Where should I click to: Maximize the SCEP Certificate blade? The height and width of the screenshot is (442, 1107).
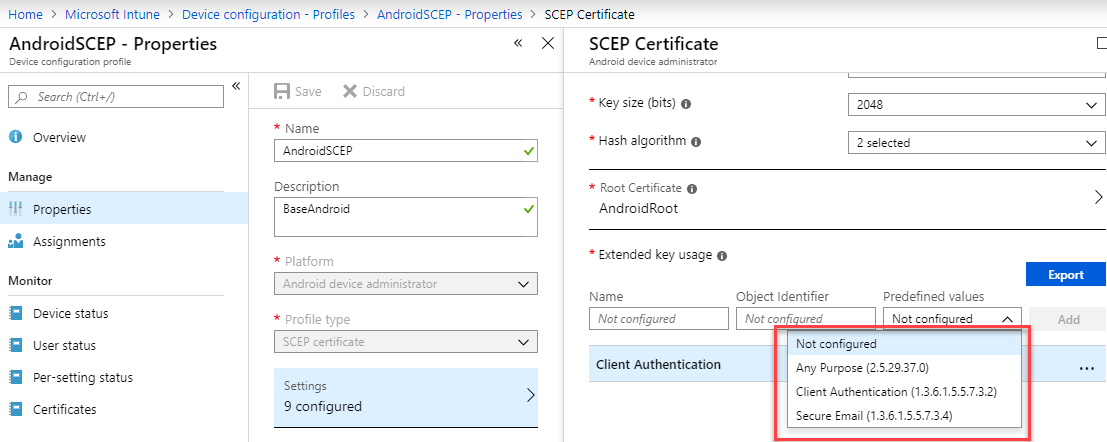(x=1101, y=43)
